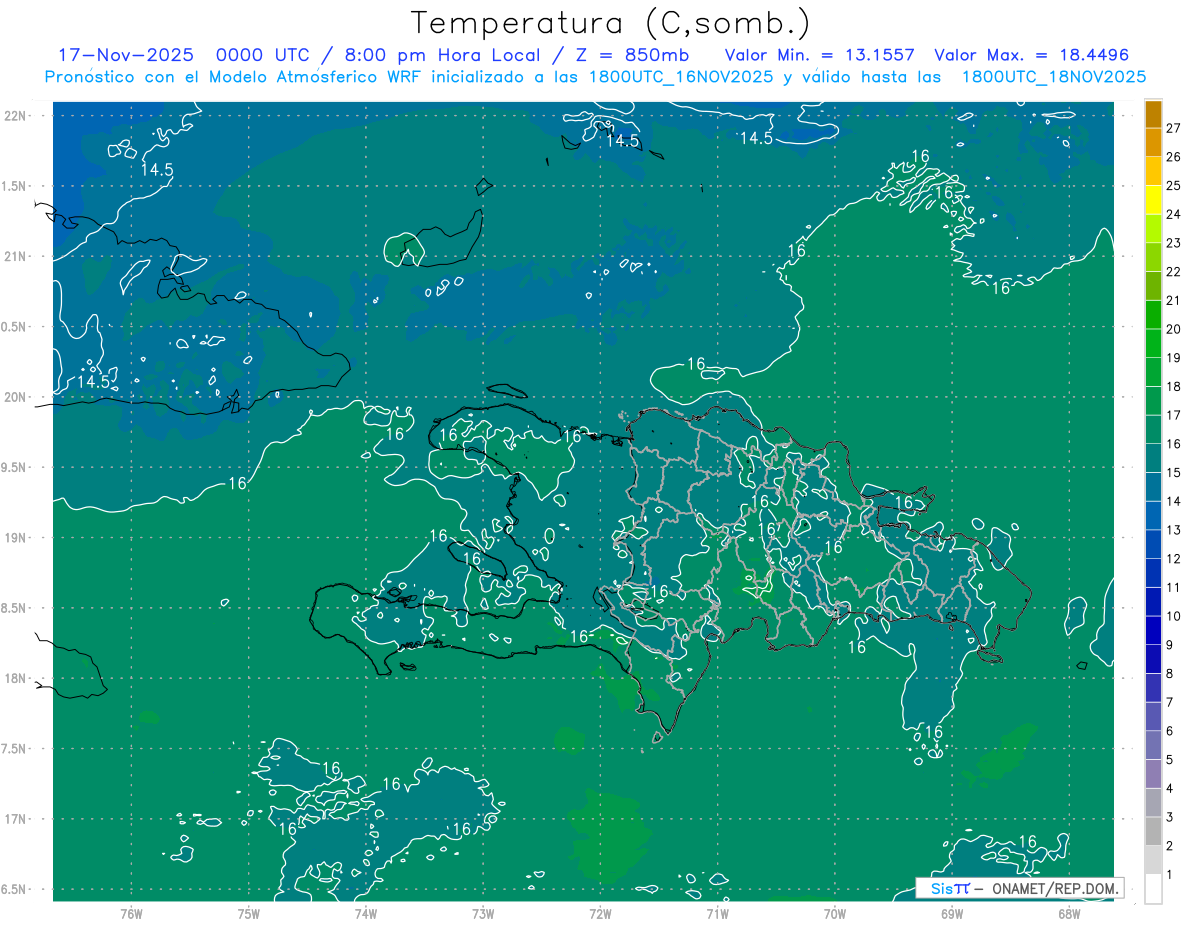Click value 14 on the color scale
The height and width of the screenshot is (927, 1200).
point(1174,502)
